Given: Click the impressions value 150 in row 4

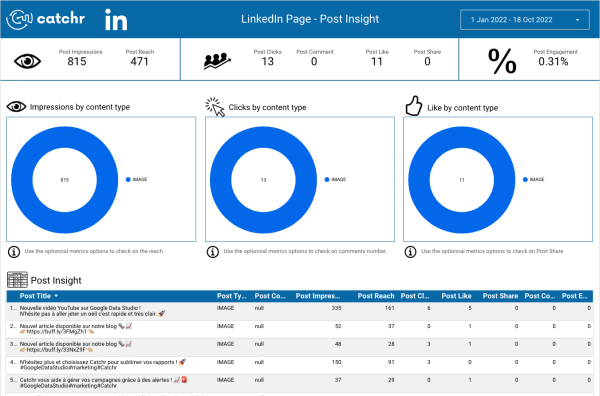Looking at the screenshot, I should [336, 362].
